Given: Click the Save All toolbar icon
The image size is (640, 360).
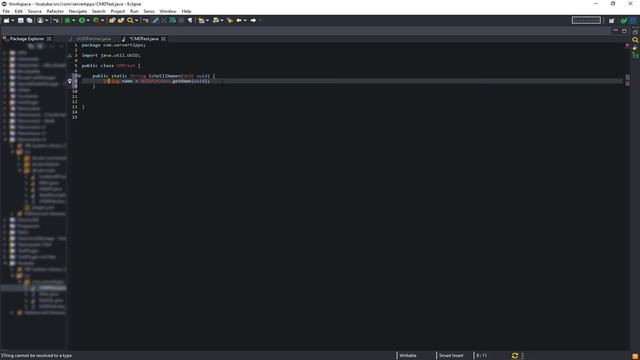Looking at the screenshot, I should (x=29, y=20).
